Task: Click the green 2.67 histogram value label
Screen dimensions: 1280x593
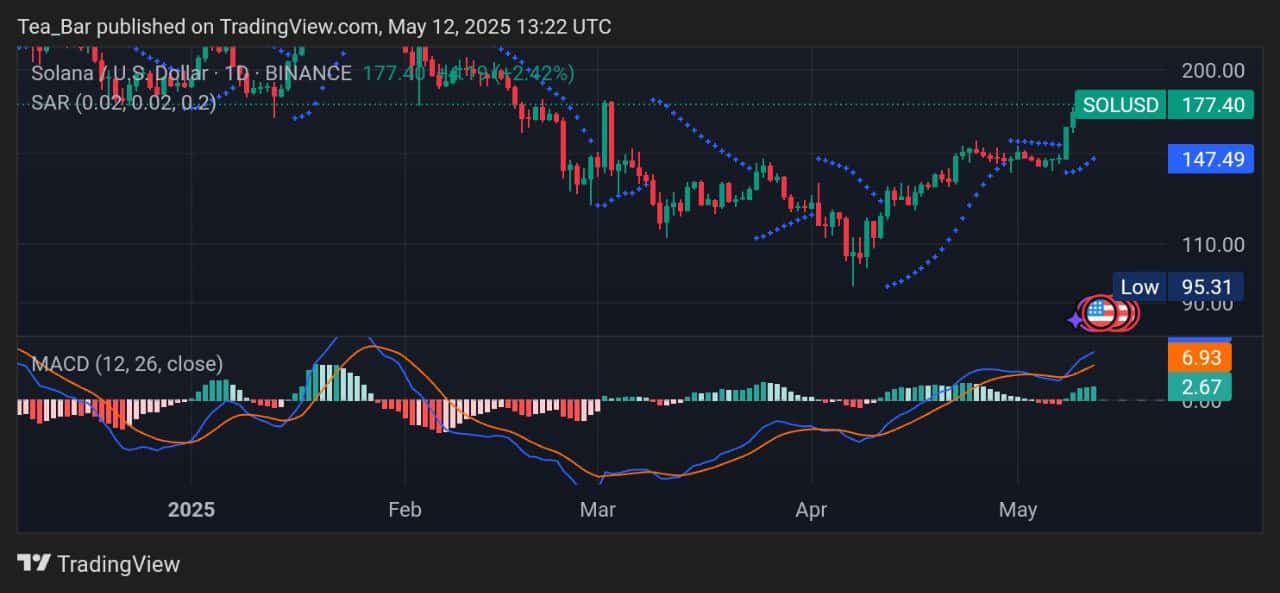Action: click(x=1199, y=387)
